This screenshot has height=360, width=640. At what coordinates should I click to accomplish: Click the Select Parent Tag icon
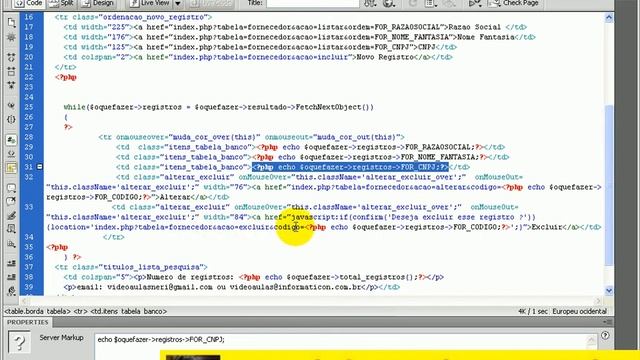(x=11, y=106)
